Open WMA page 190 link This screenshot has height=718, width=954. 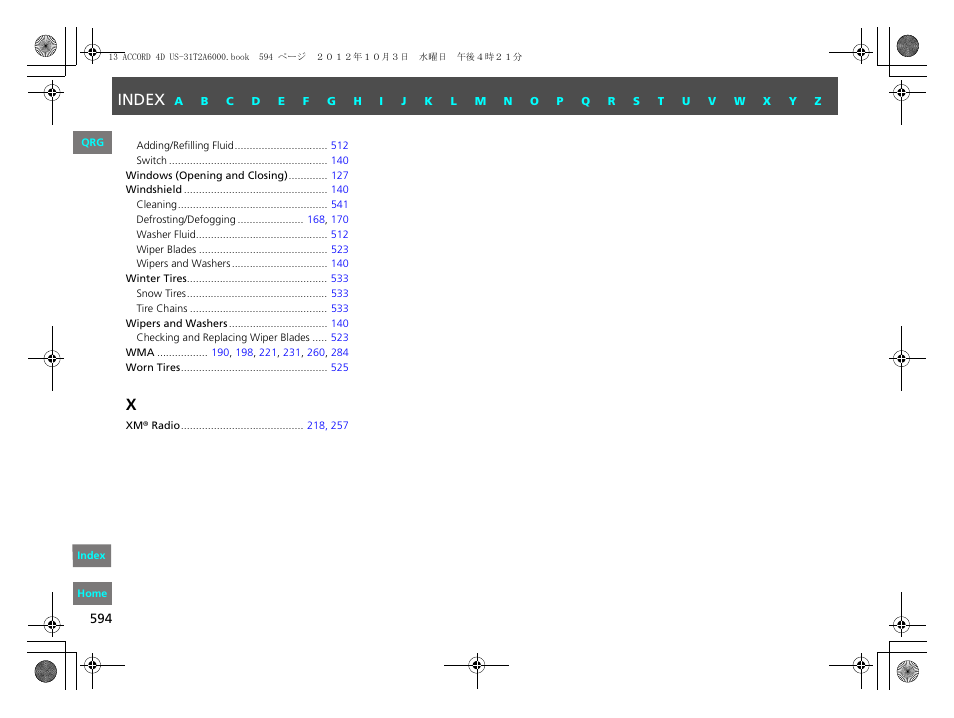coord(220,352)
